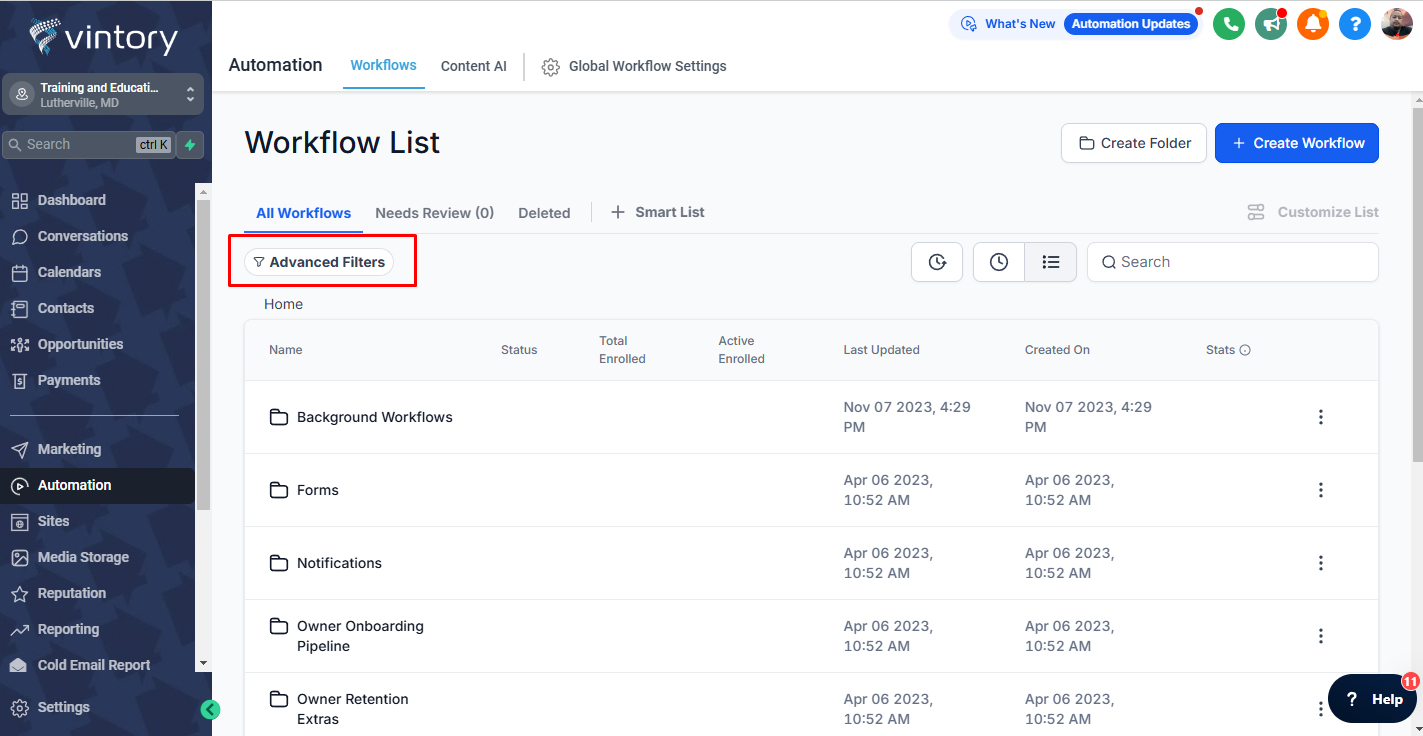Open Global Workflow Settings
The image size is (1423, 736).
pos(634,67)
